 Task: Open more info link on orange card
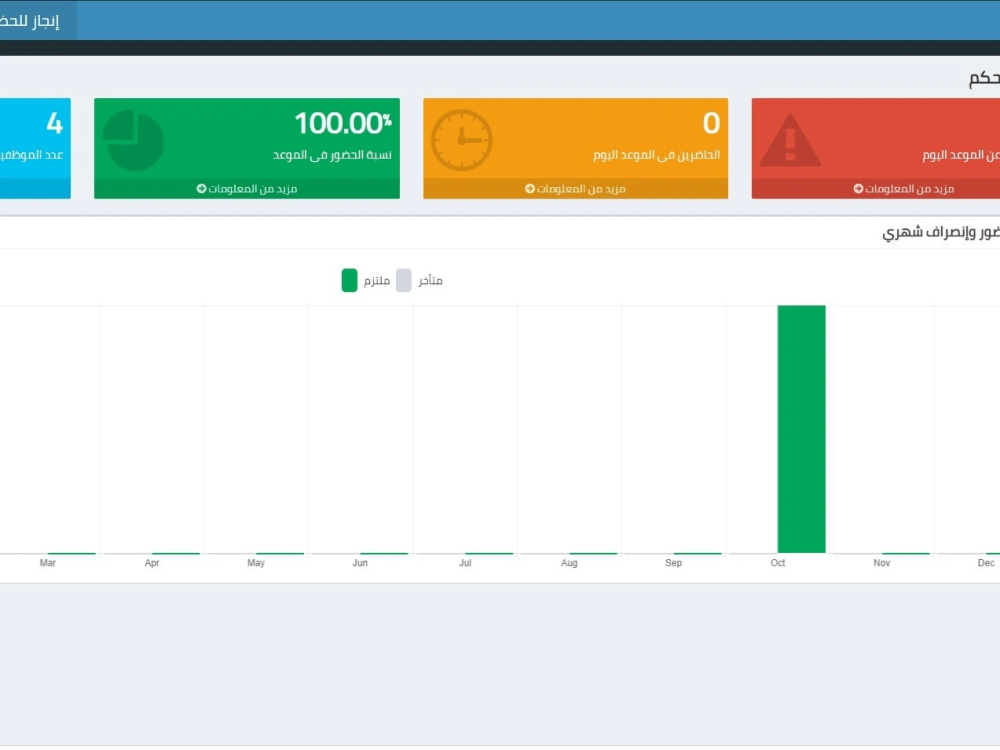(575, 189)
